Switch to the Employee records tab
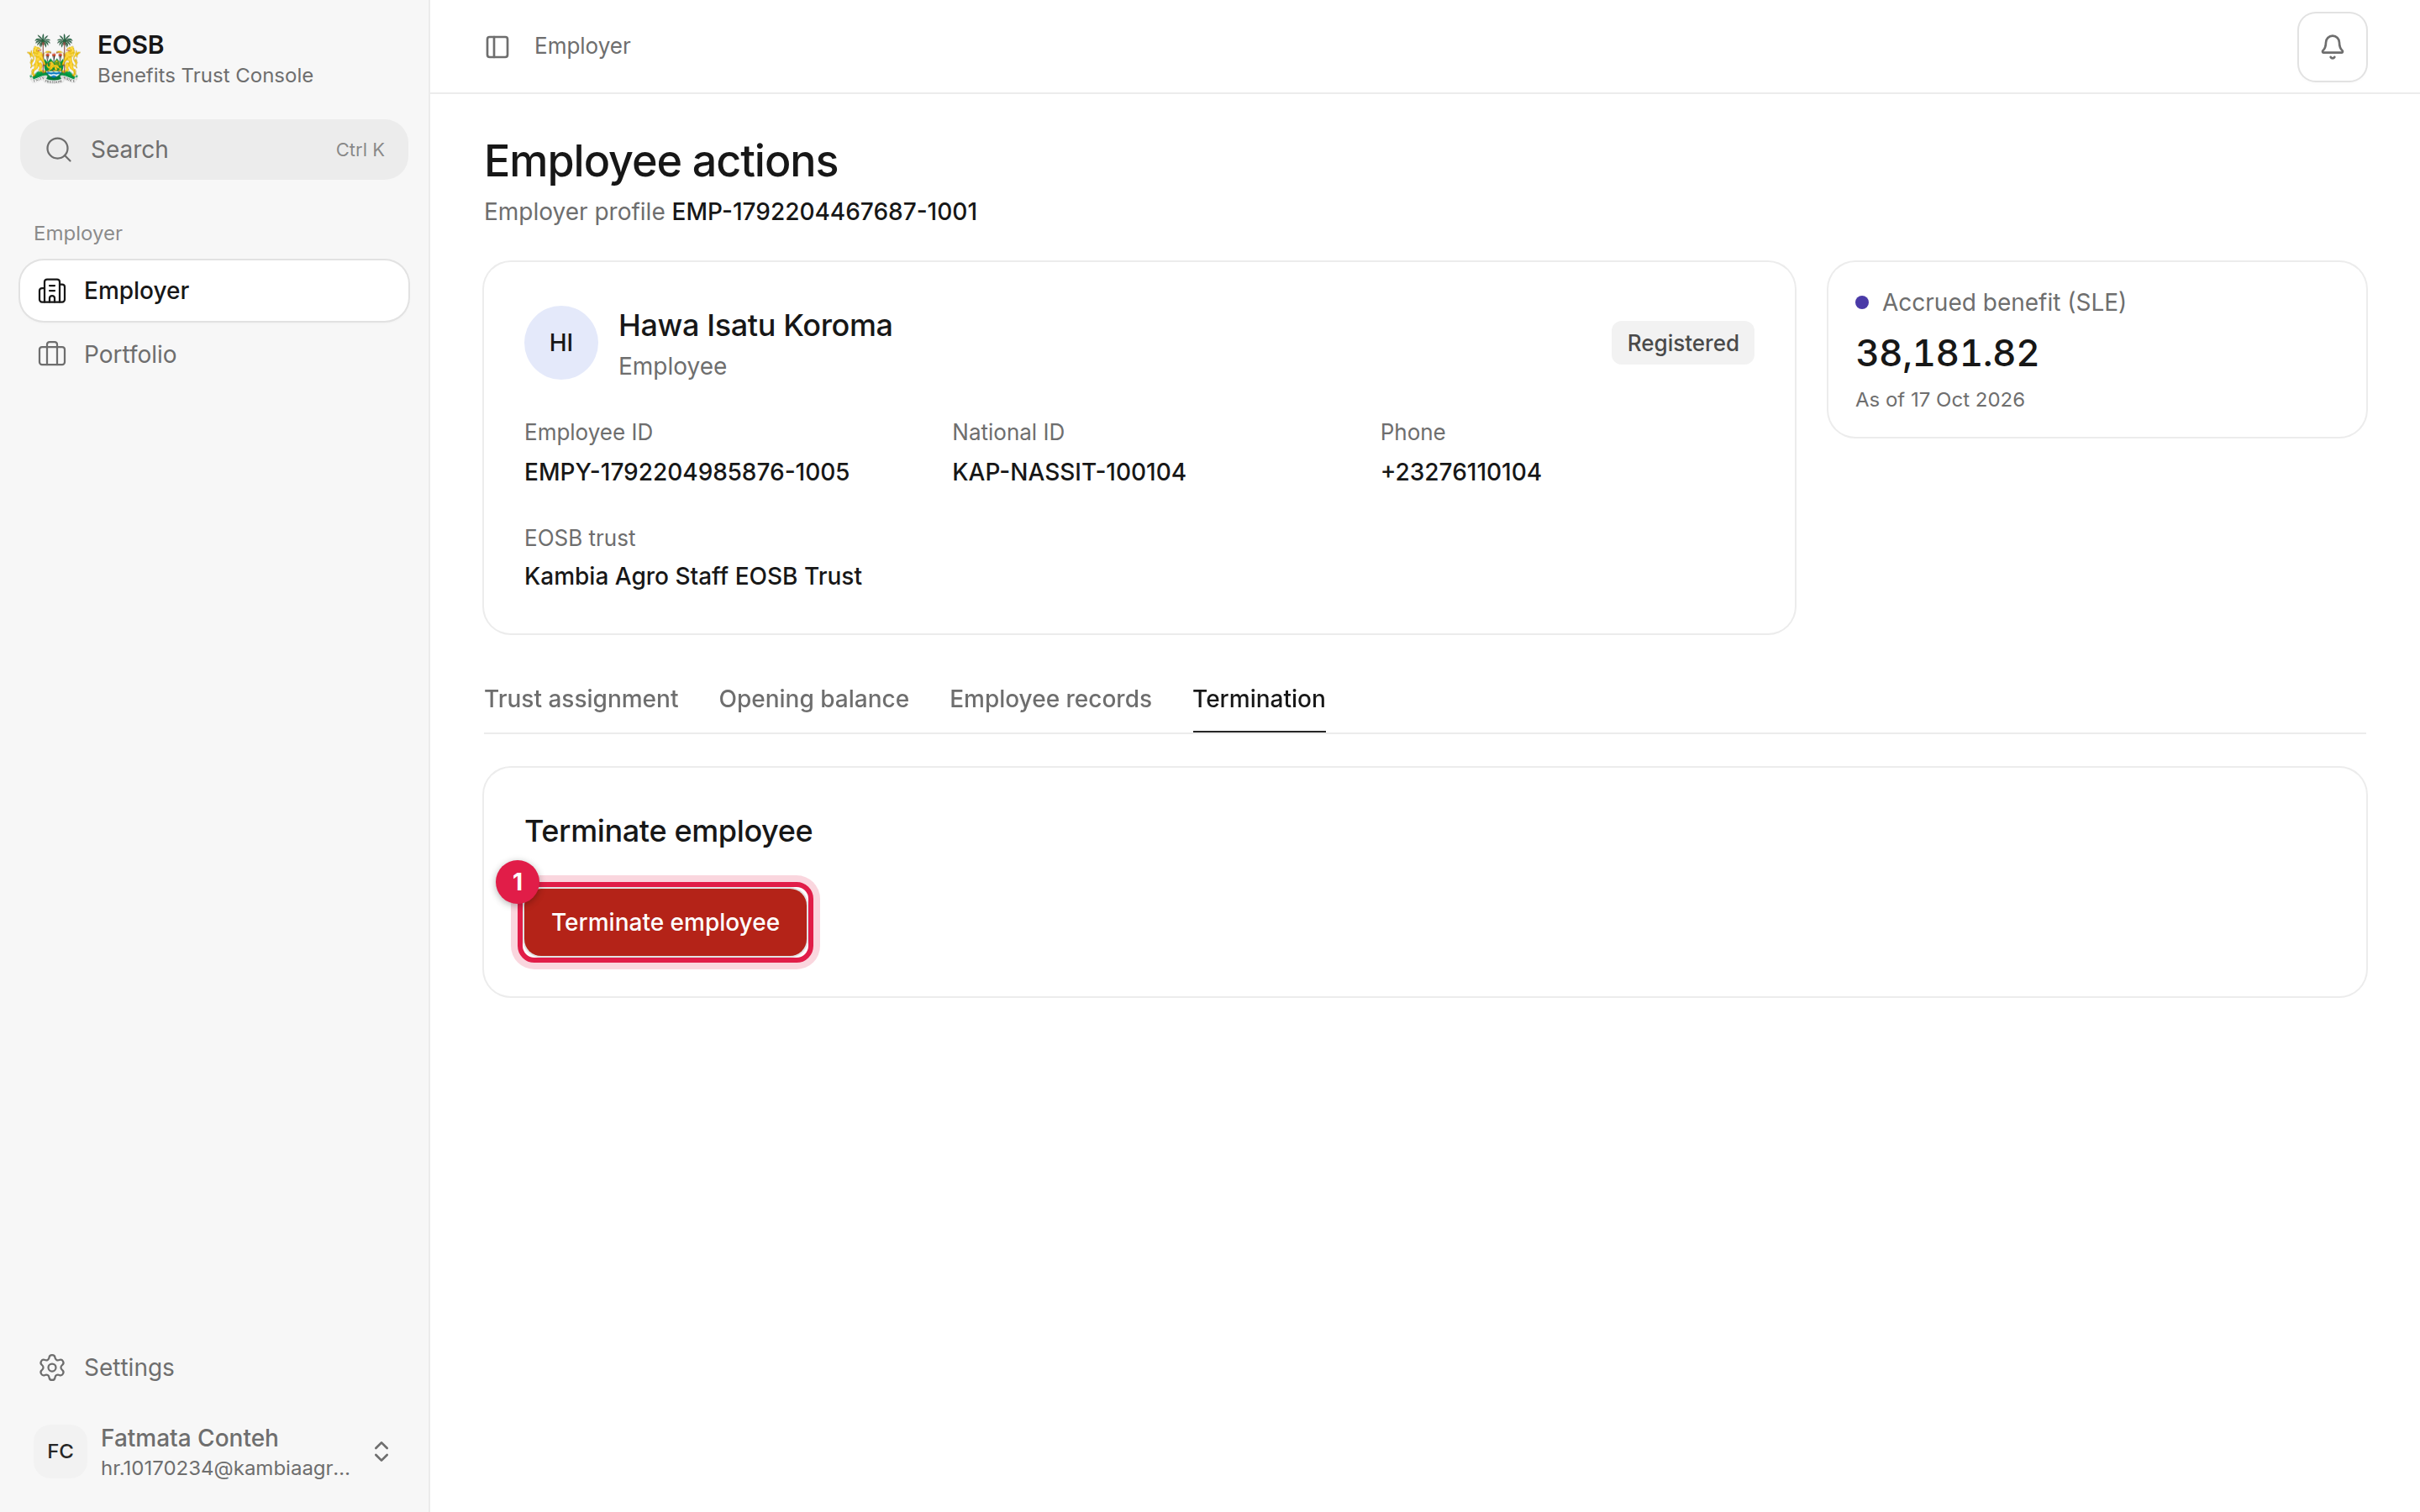 point(1050,699)
